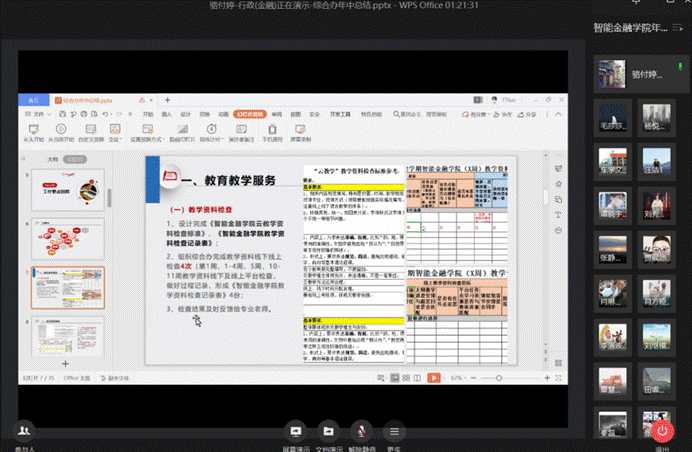Switch to the 开始 ribbon tab
692x452 pixels.
(x=148, y=114)
